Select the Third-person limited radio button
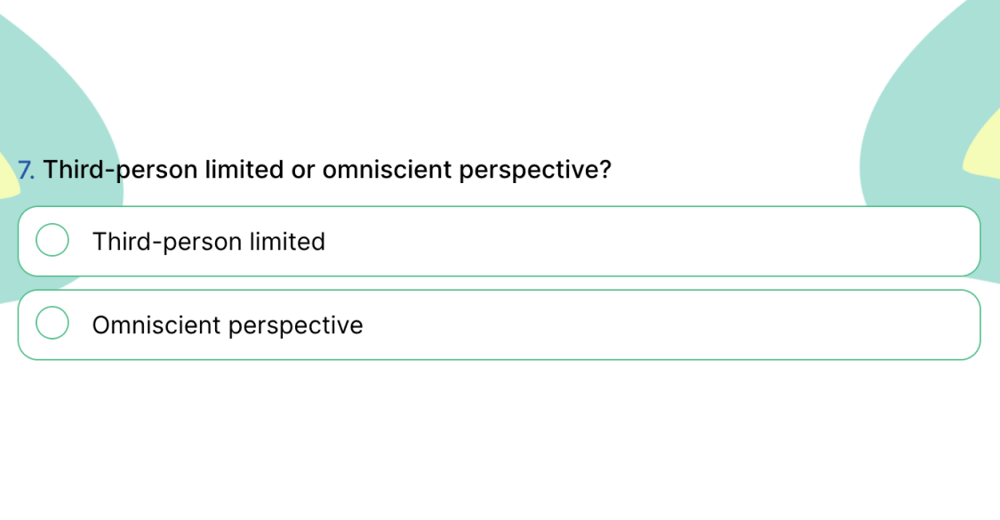This screenshot has width=1000, height=520. pyautogui.click(x=52, y=241)
